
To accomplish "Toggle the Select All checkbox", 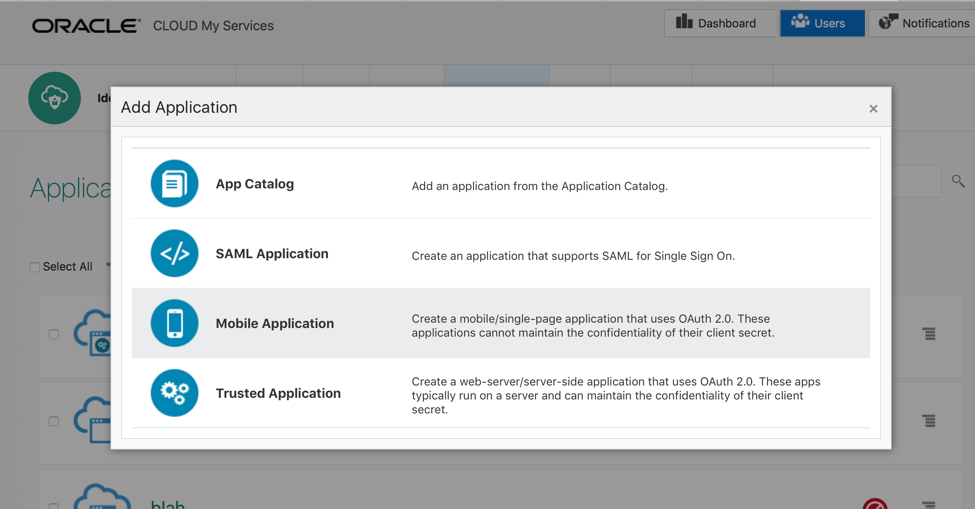I will [35, 267].
